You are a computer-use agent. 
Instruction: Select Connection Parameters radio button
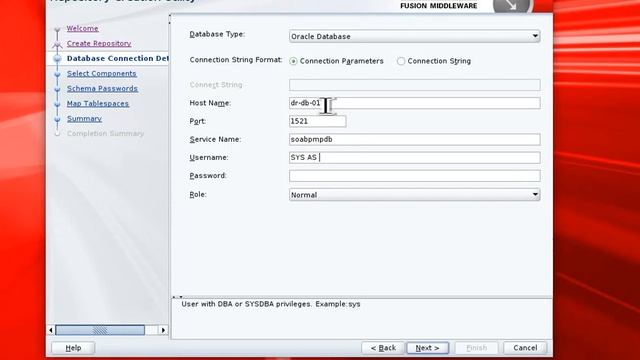[293, 61]
